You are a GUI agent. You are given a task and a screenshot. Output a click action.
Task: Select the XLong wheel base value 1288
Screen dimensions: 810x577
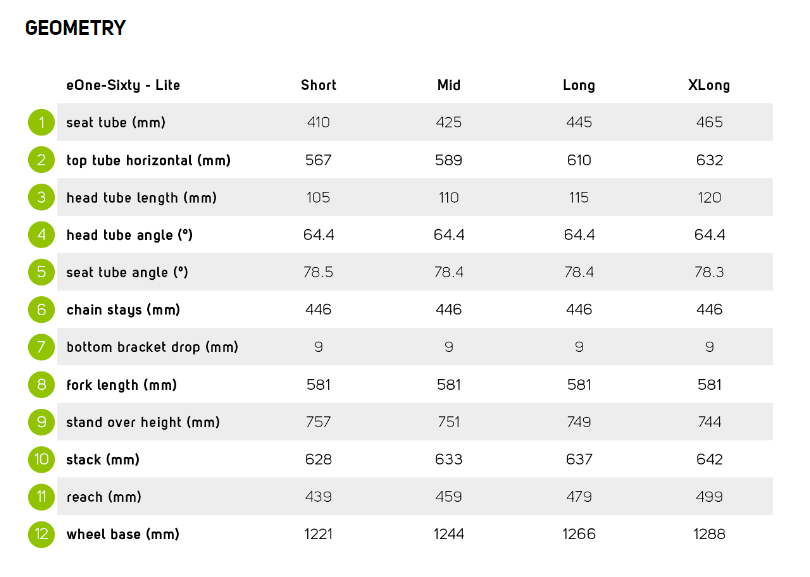click(709, 534)
